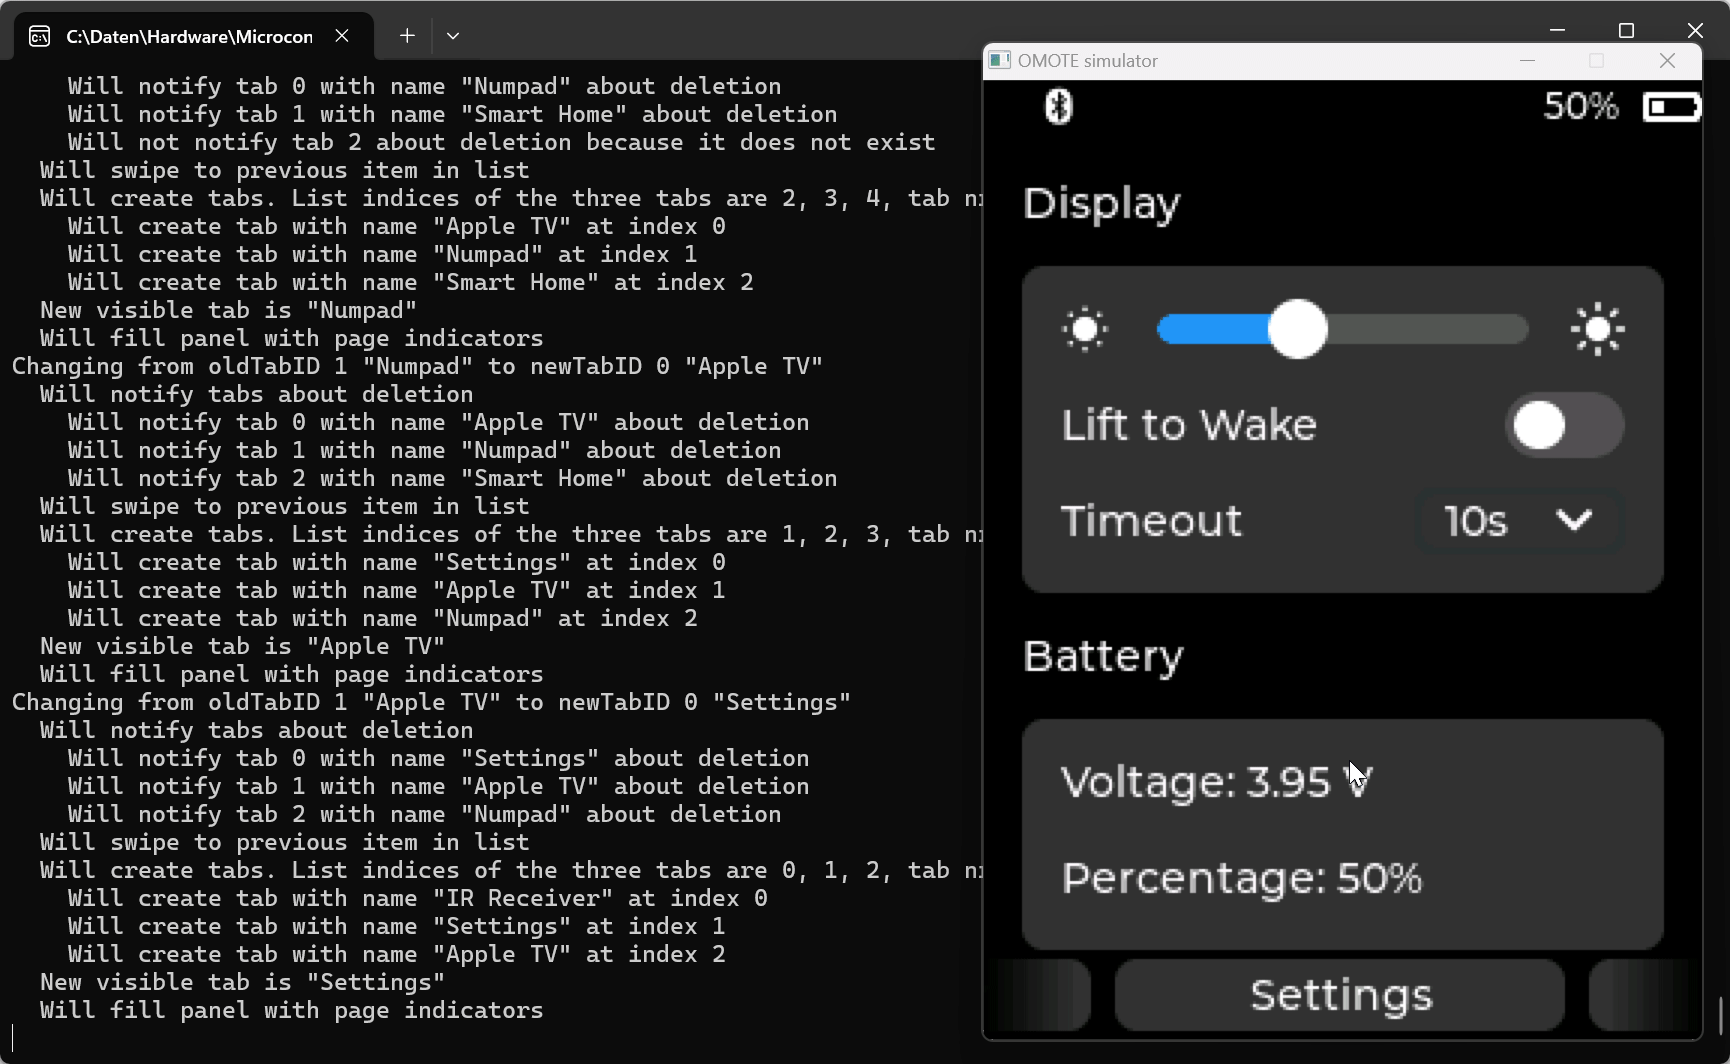Click the OMOTE simulator window icon
The height and width of the screenshot is (1064, 1730).
[x=999, y=61]
